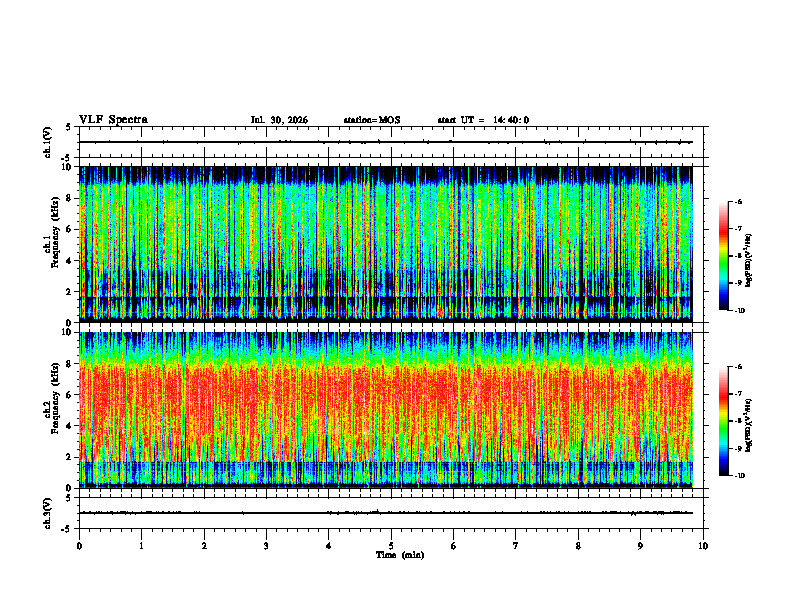Screen dimensions: 792x612
Task: Select the date "30, 2026" in the header
Action: [290, 120]
